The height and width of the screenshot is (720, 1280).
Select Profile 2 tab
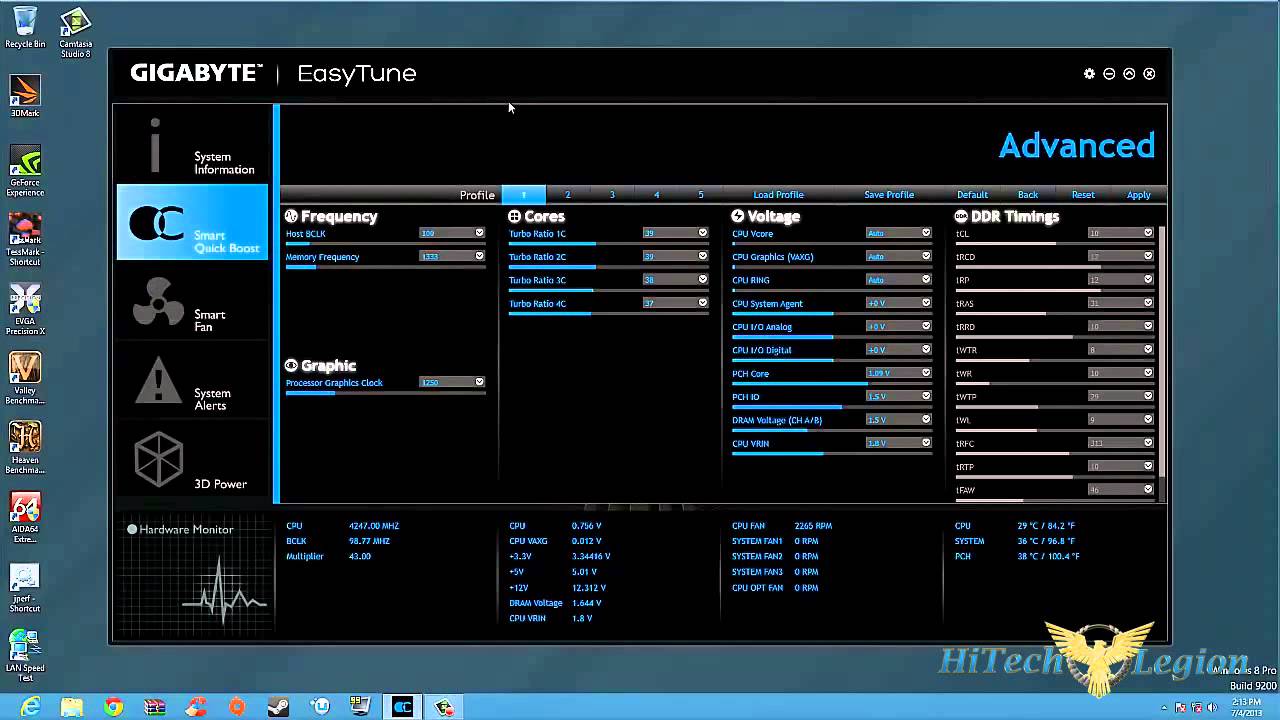coord(568,195)
